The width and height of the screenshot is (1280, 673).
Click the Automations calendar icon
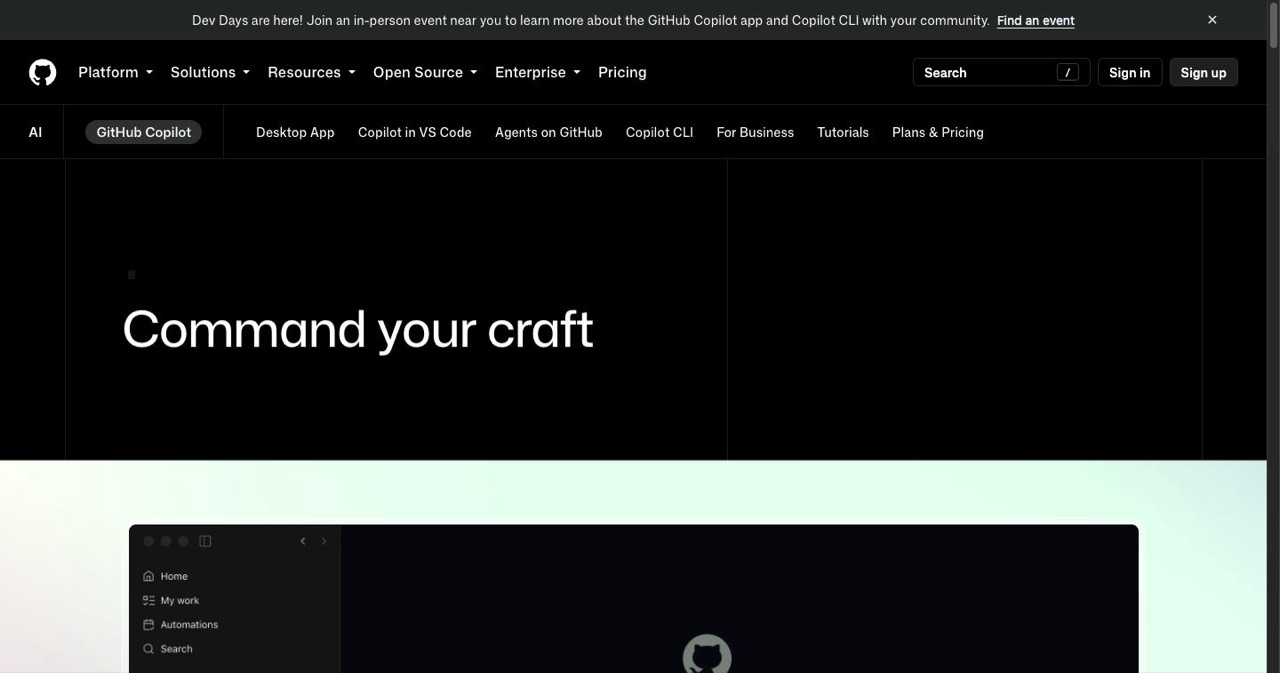tap(149, 624)
